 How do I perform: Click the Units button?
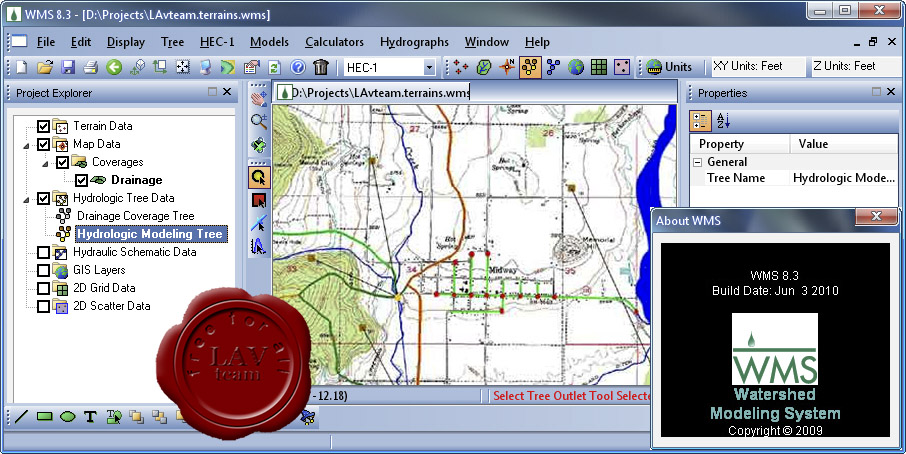tap(670, 67)
